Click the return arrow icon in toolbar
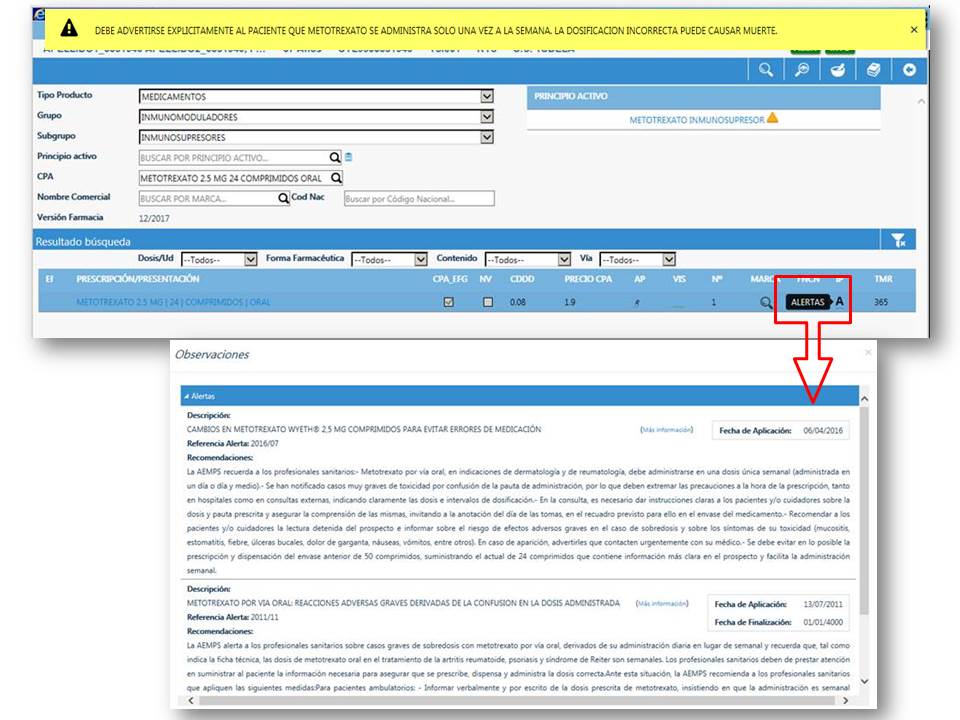960x720 pixels. pos(909,70)
